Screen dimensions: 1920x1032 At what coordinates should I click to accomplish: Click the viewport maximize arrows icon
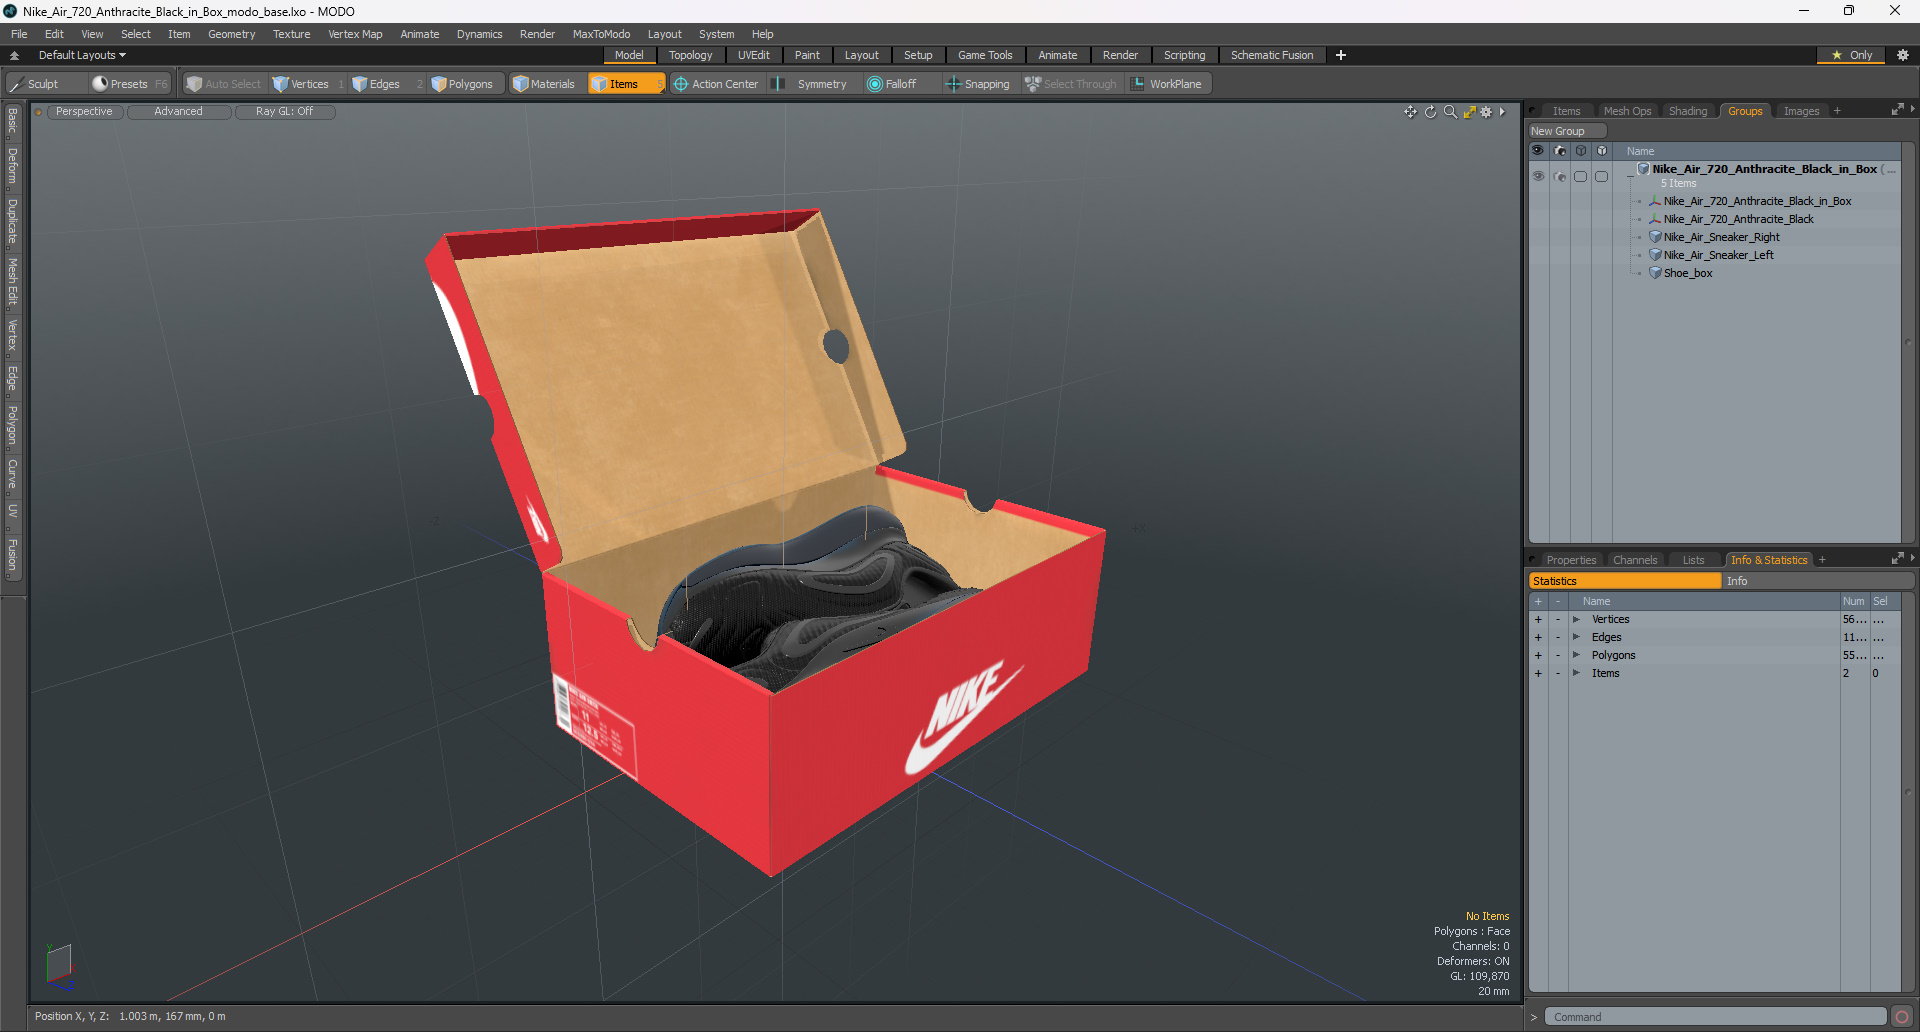click(x=1469, y=112)
